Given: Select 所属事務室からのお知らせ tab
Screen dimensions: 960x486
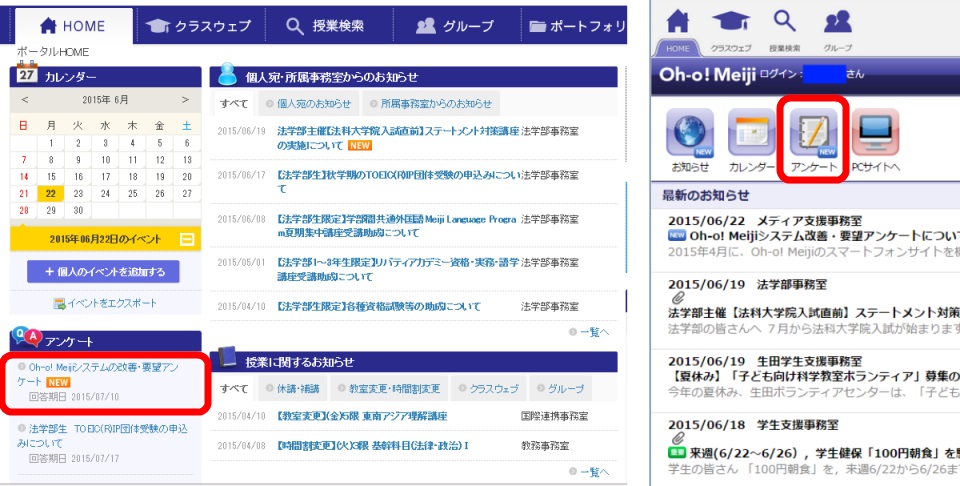Looking at the screenshot, I should click(431, 103).
